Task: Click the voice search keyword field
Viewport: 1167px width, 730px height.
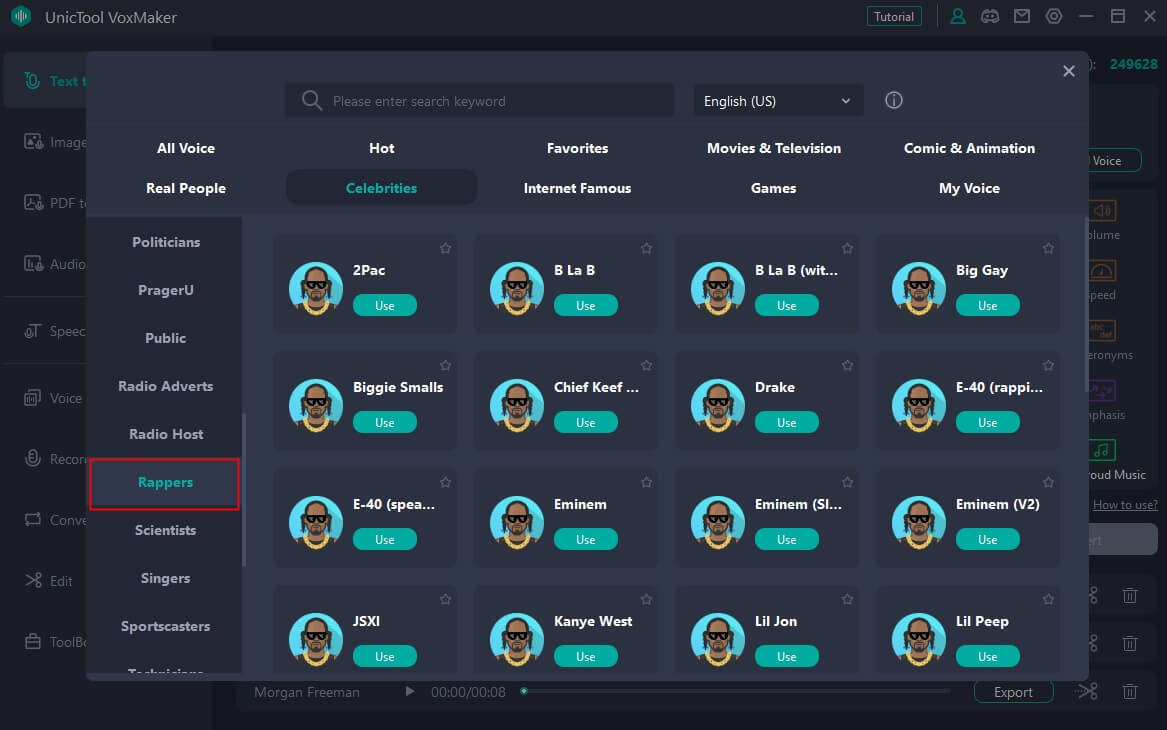Action: pos(480,101)
